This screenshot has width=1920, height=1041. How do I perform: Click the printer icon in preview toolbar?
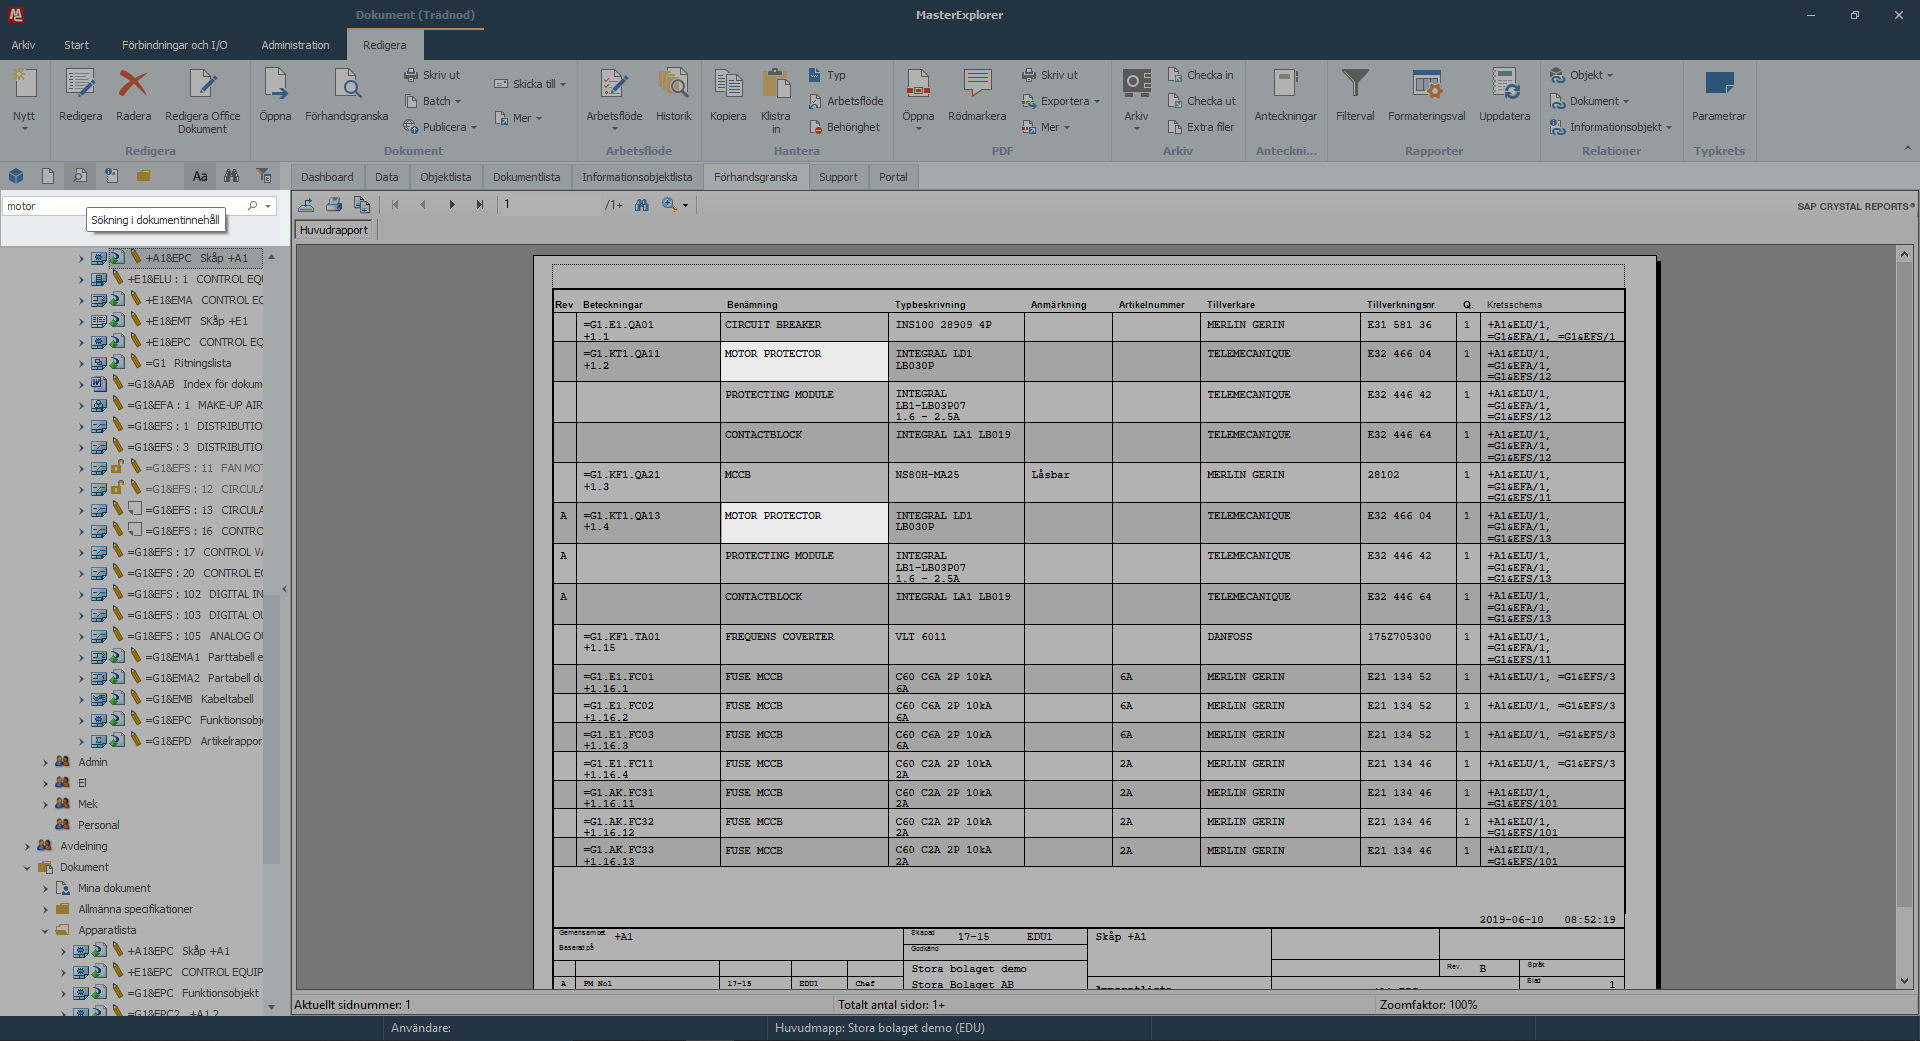pyautogui.click(x=334, y=205)
